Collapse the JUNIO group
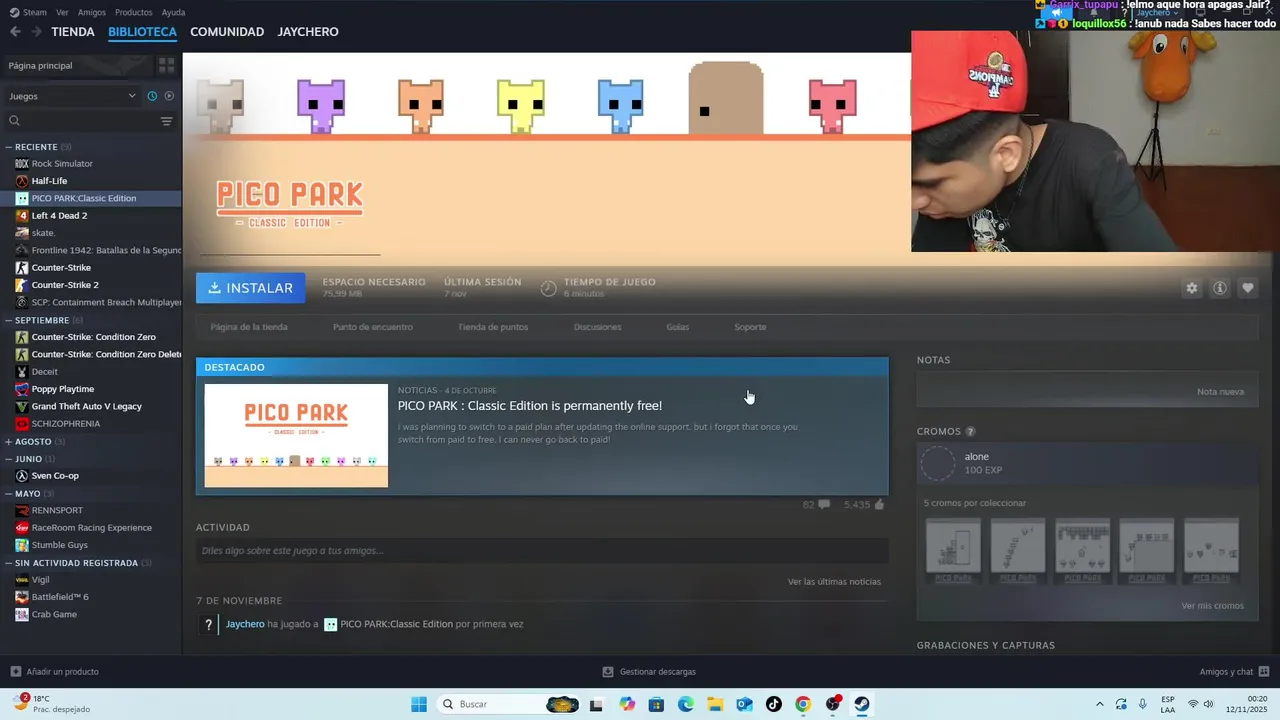This screenshot has width=1280, height=720. [x=9, y=459]
